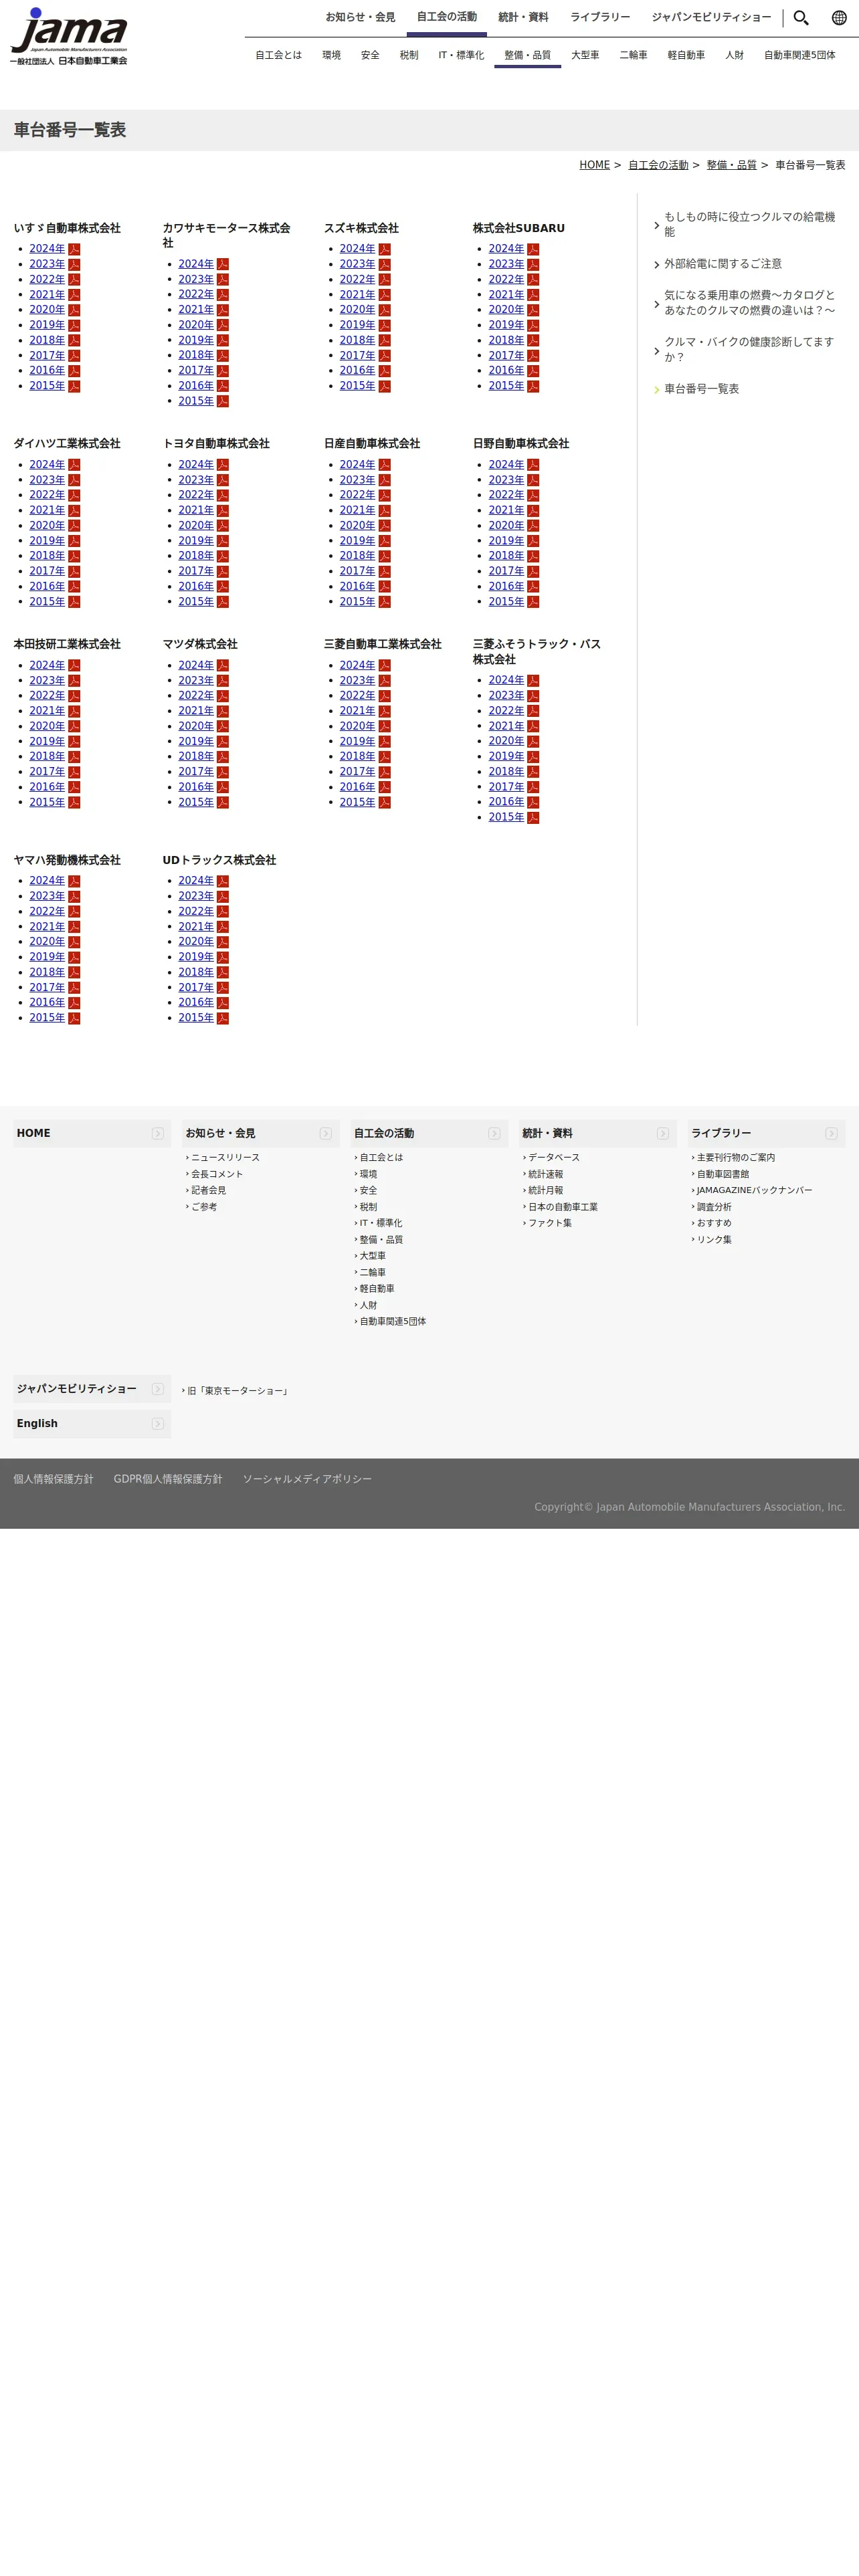Screen dimensions: 859x2576
Task: Open PDF icon beside トヨタ 2019年
Action: [223, 541]
